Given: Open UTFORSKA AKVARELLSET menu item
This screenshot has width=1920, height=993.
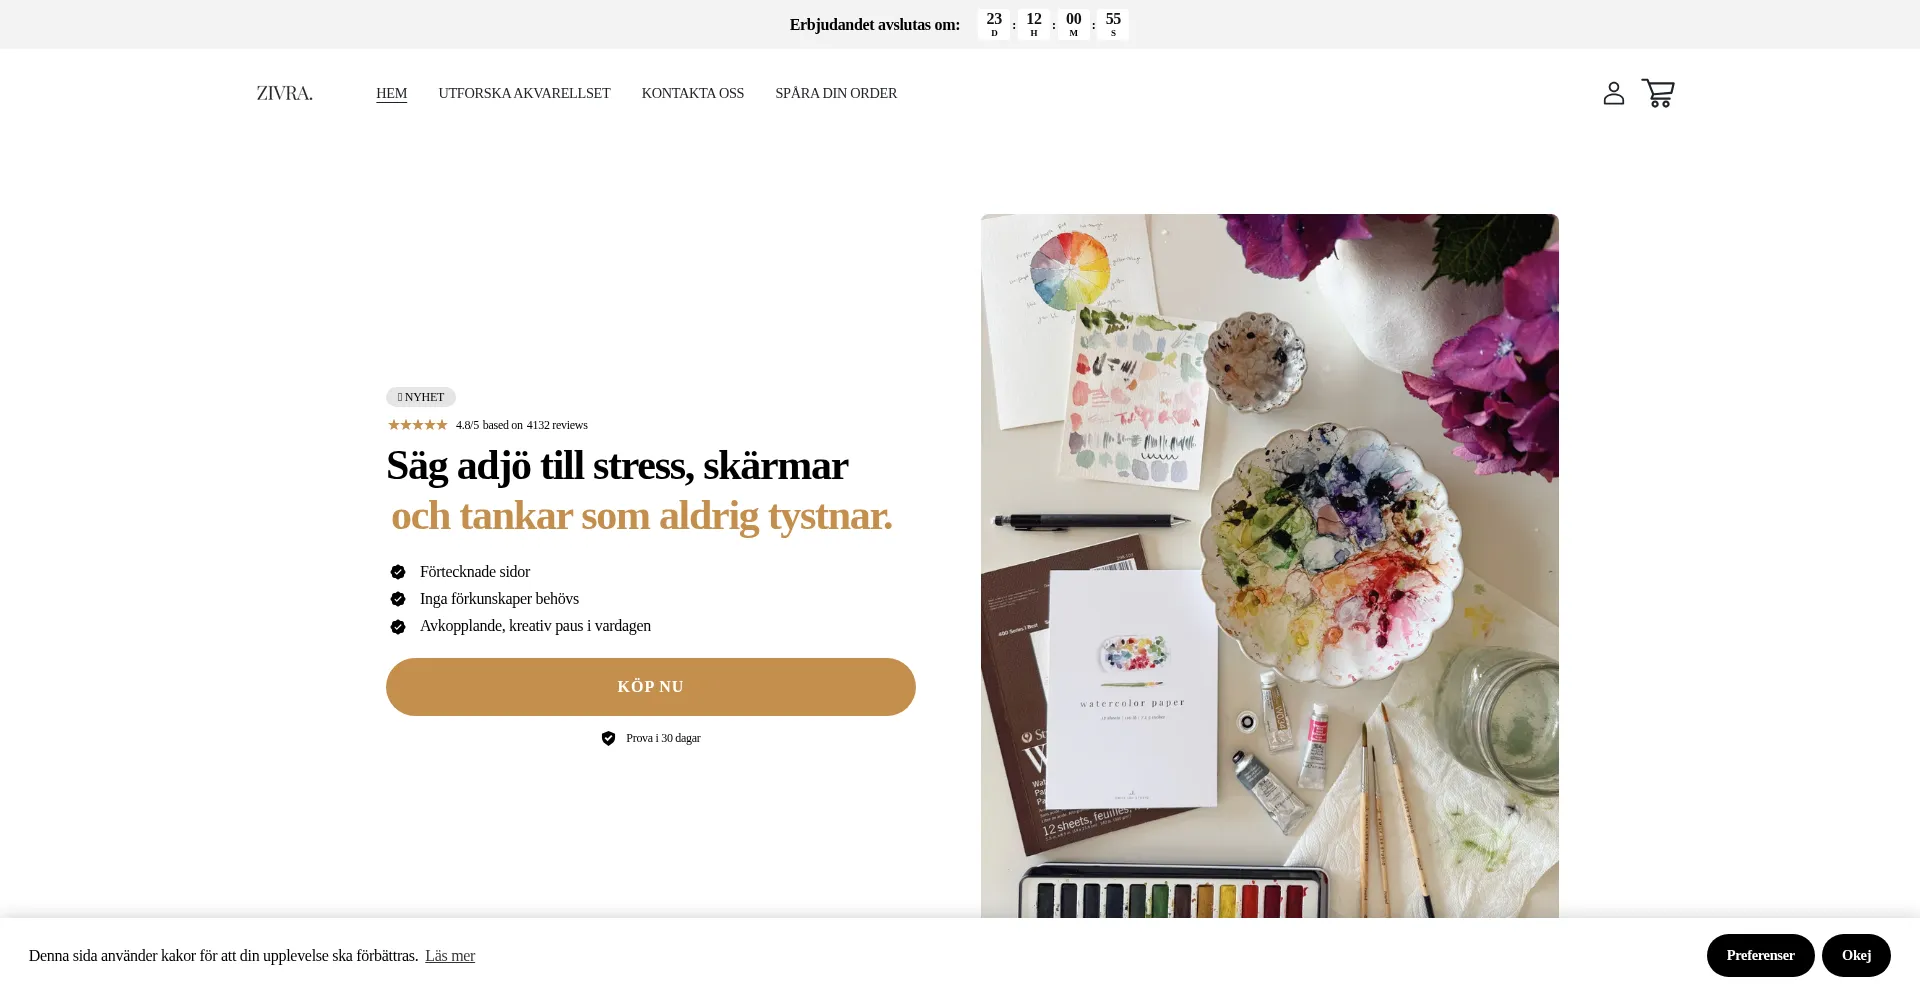Looking at the screenshot, I should click(x=524, y=93).
